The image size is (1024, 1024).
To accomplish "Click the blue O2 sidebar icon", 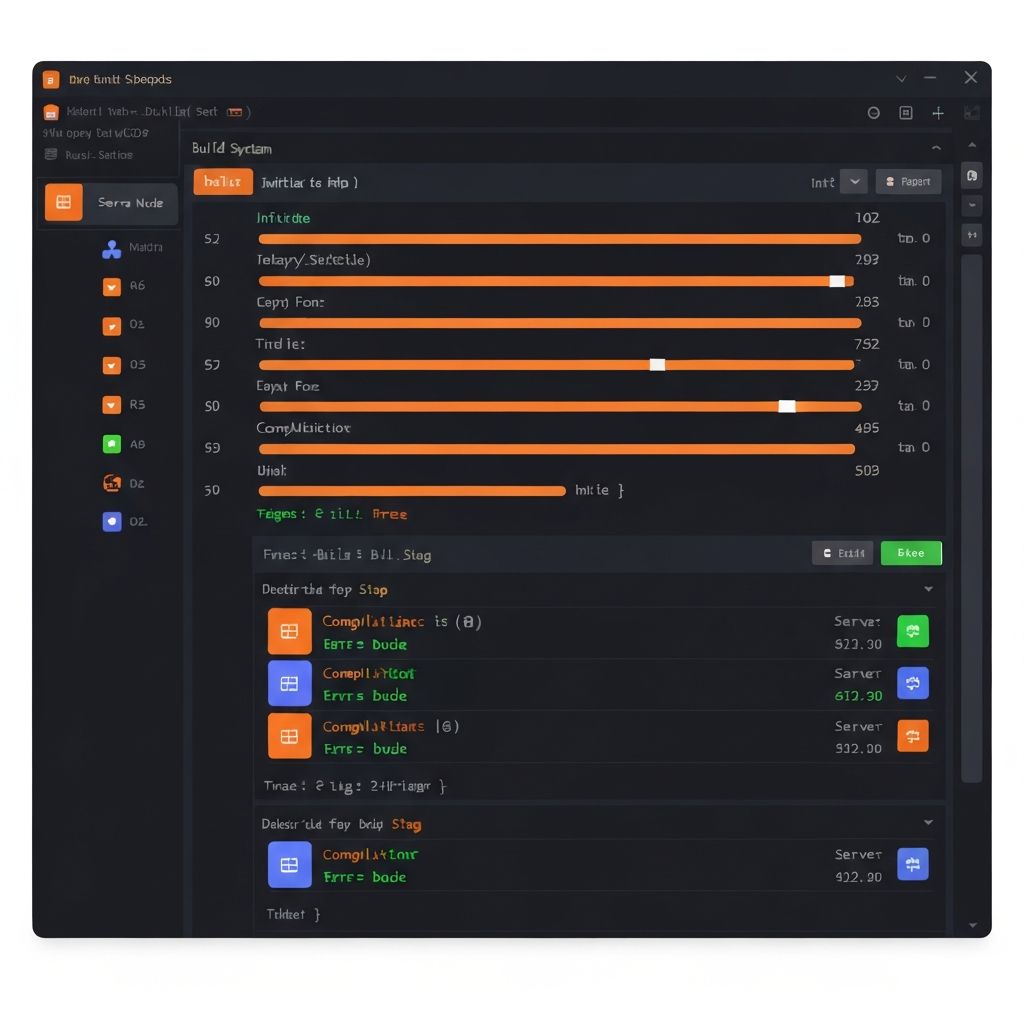I will [111, 521].
